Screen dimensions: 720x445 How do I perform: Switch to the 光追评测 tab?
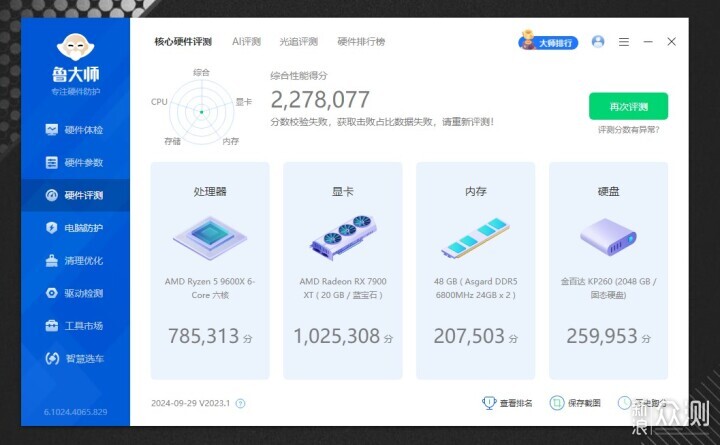pyautogui.click(x=298, y=42)
